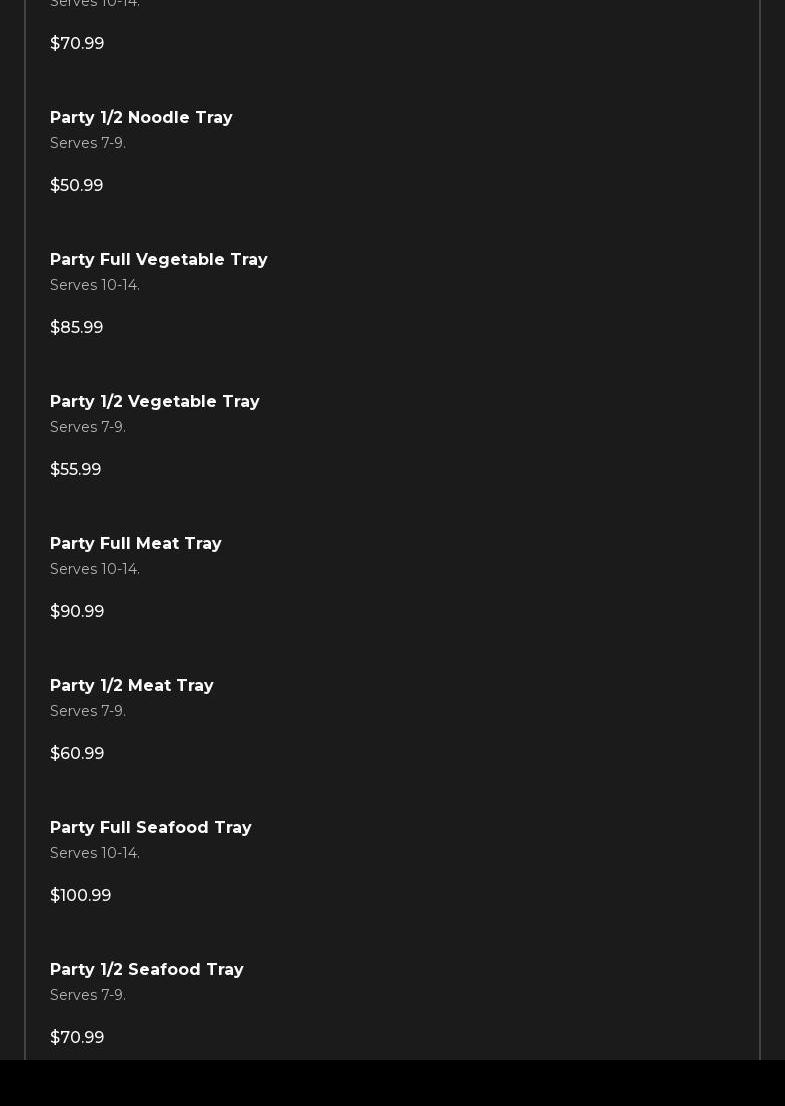
Task: Click serving size under Party Full Meat Tray
Action: (95, 570)
